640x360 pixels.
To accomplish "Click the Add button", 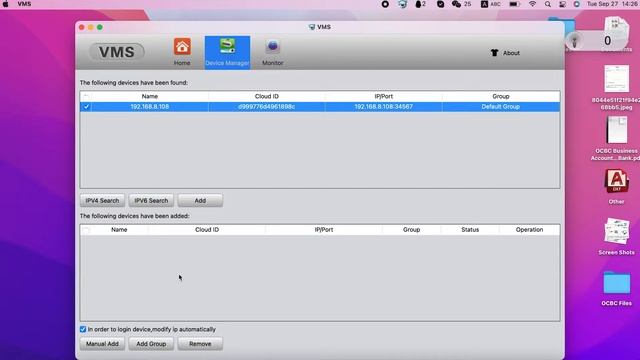I will 200,201.
